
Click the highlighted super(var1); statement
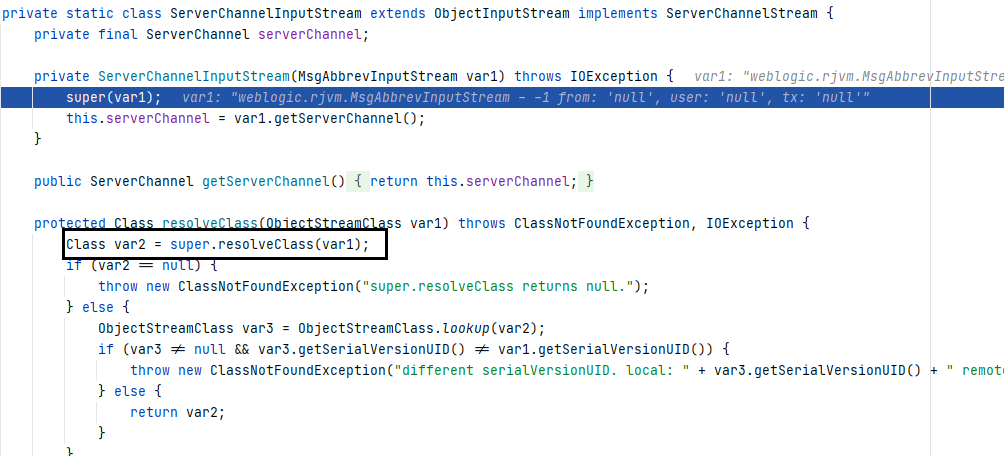tap(114, 98)
